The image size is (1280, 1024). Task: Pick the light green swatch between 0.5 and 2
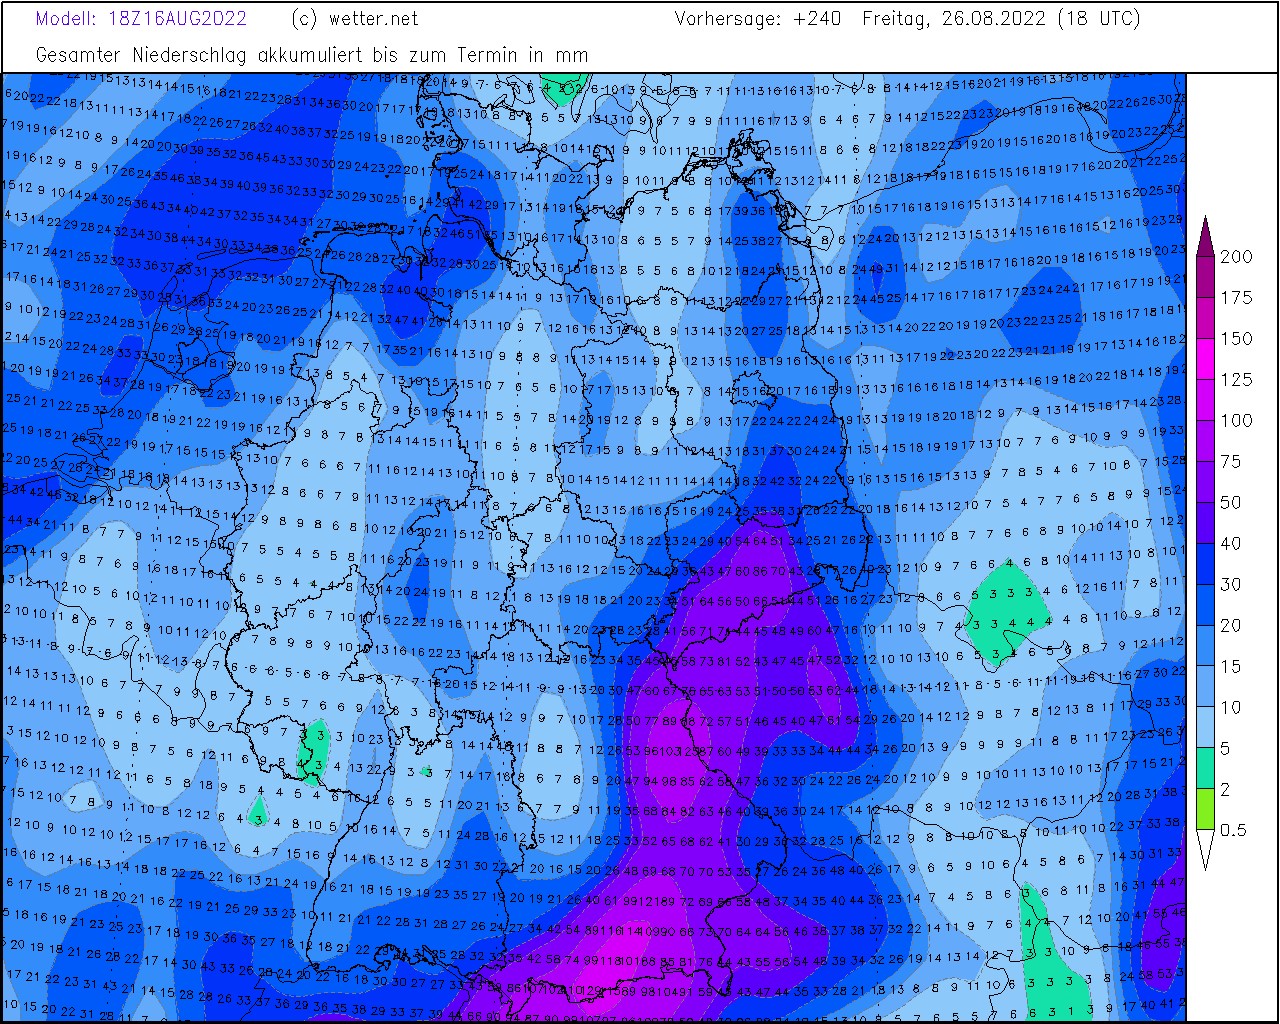(1205, 810)
